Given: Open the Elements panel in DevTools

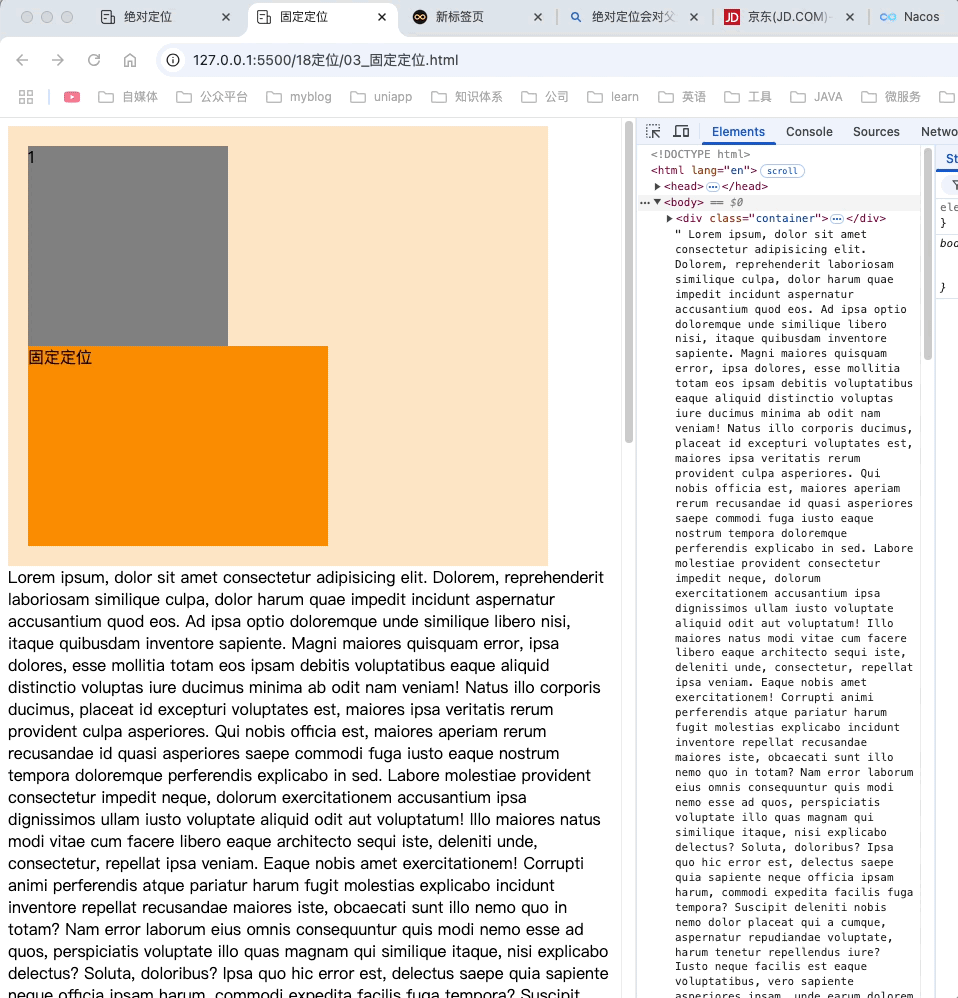Looking at the screenshot, I should [738, 132].
